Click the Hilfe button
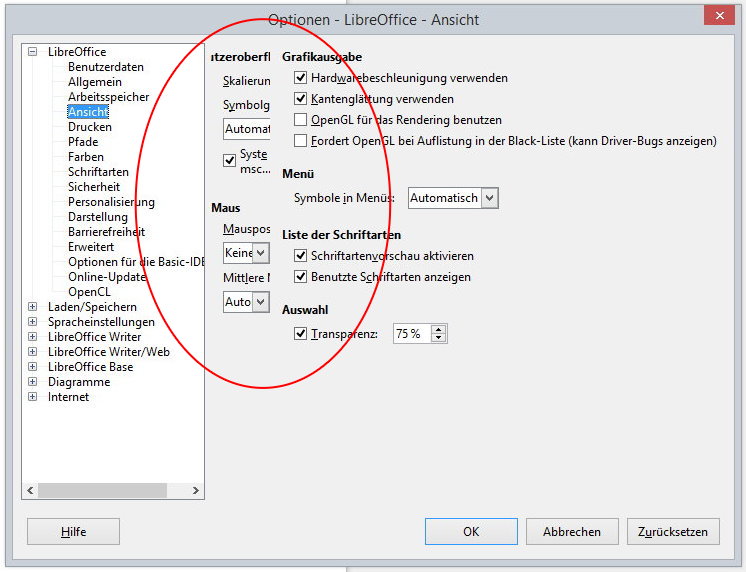Image resolution: width=746 pixels, height=572 pixels. [73, 532]
